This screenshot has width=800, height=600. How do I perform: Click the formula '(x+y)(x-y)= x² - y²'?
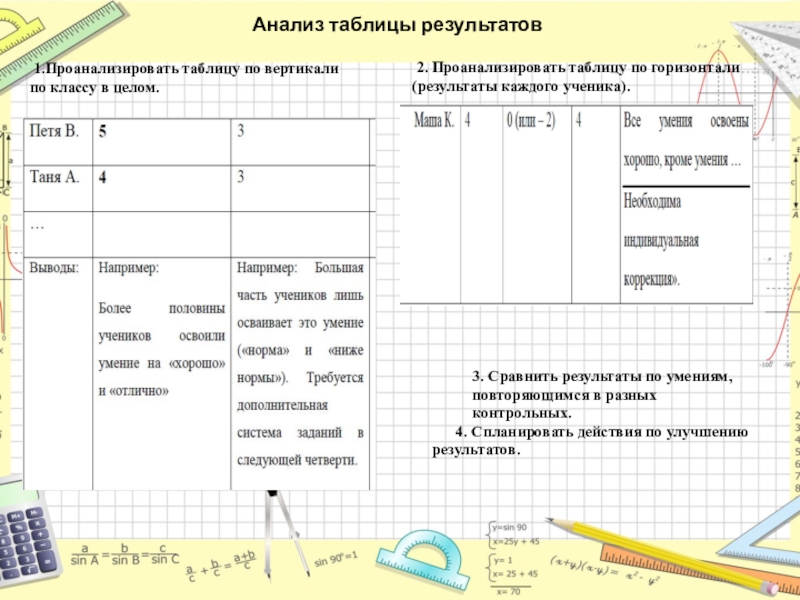605,570
